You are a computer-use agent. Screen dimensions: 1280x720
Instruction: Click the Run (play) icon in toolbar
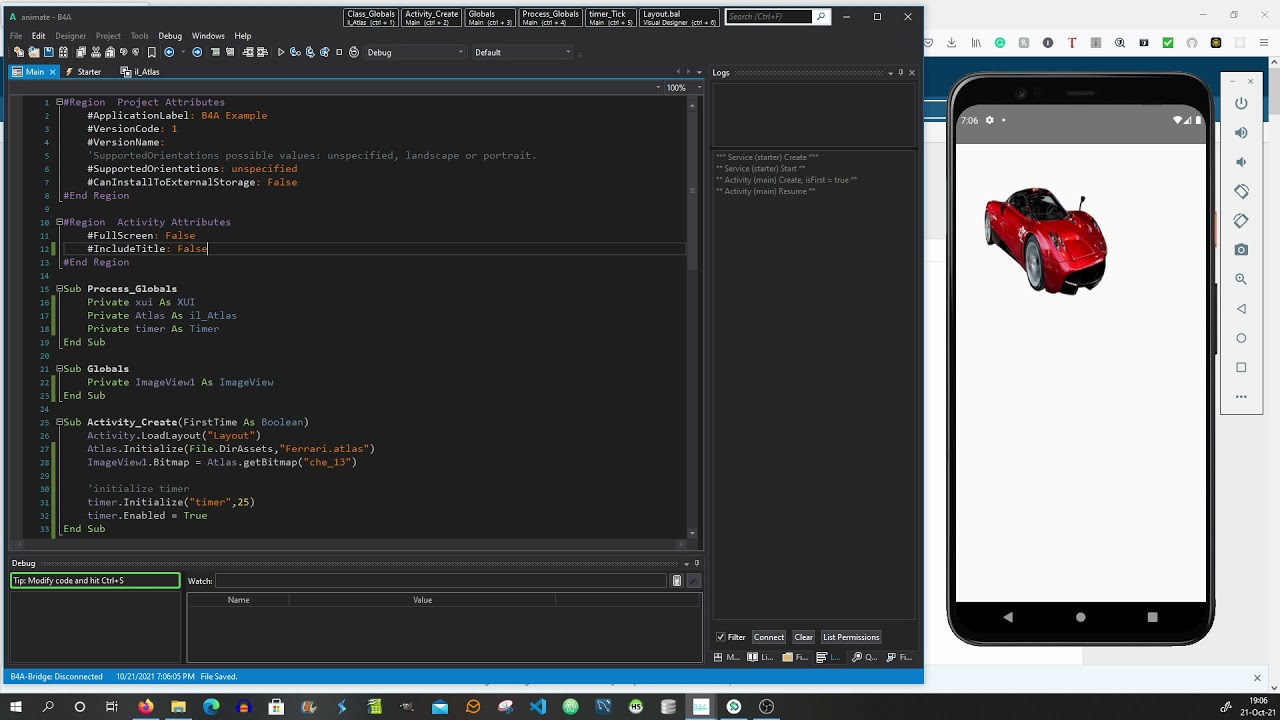281,52
